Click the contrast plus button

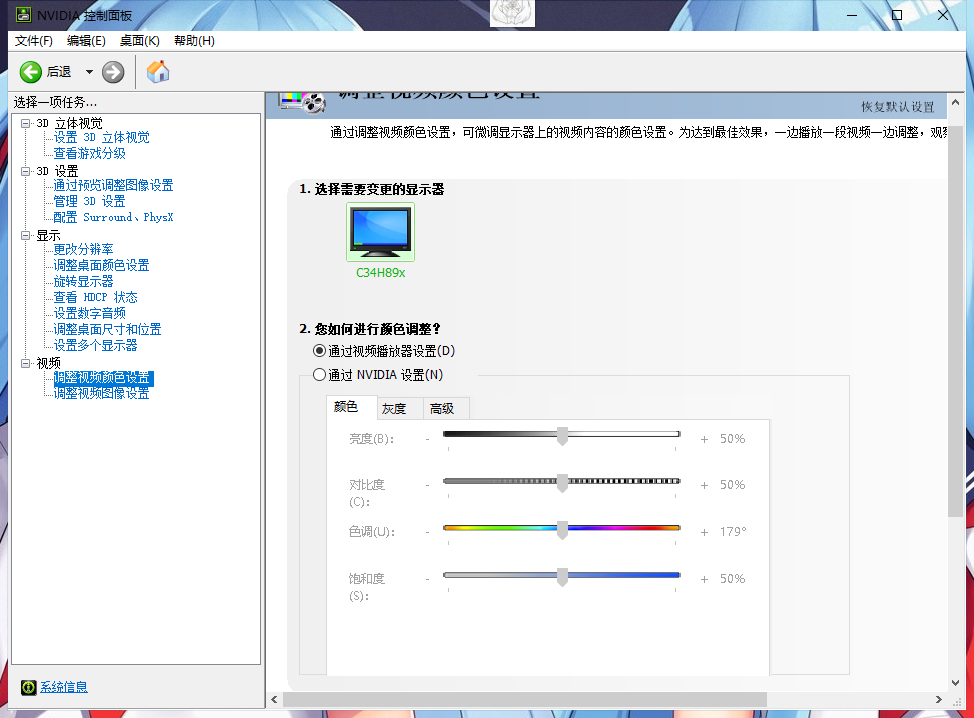click(704, 485)
